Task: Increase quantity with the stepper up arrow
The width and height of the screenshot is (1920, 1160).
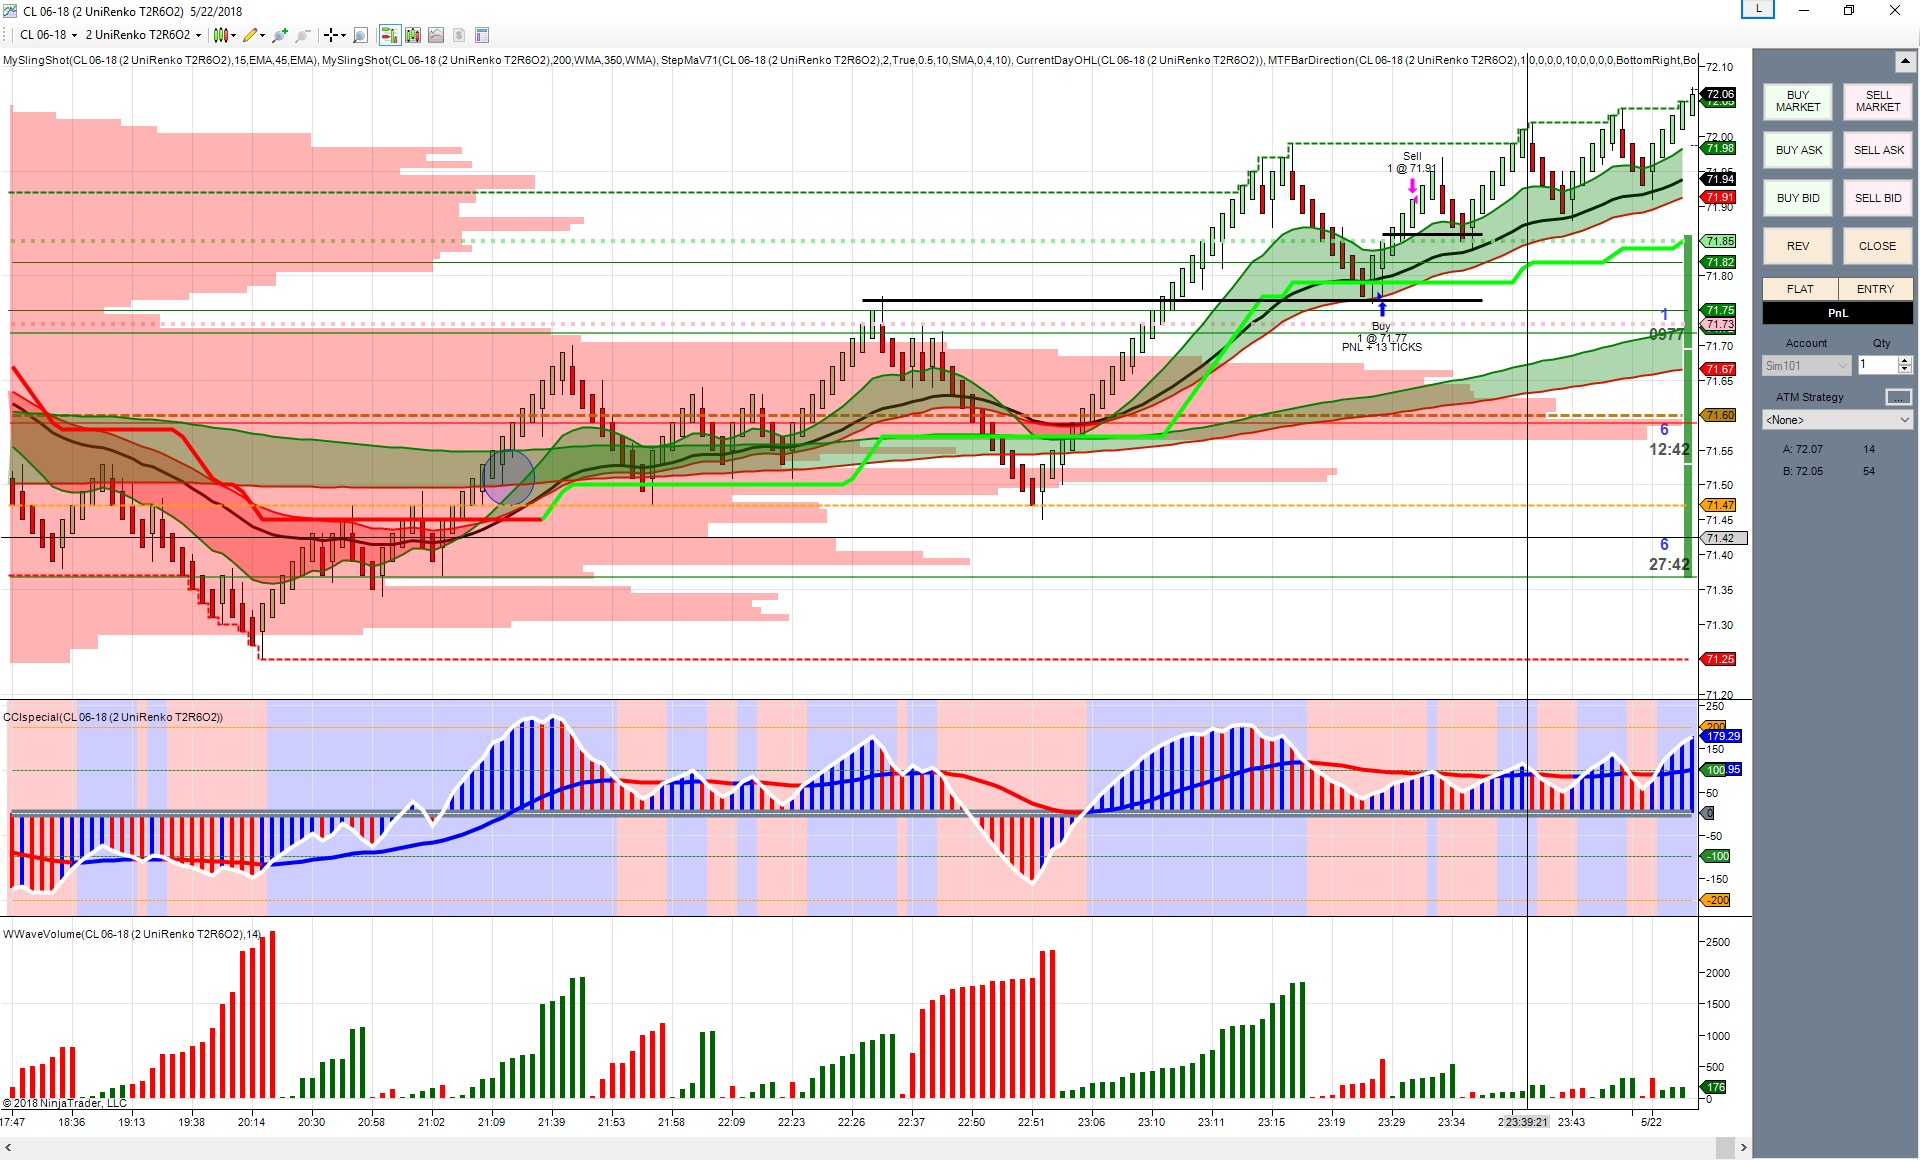Action: (x=1905, y=361)
